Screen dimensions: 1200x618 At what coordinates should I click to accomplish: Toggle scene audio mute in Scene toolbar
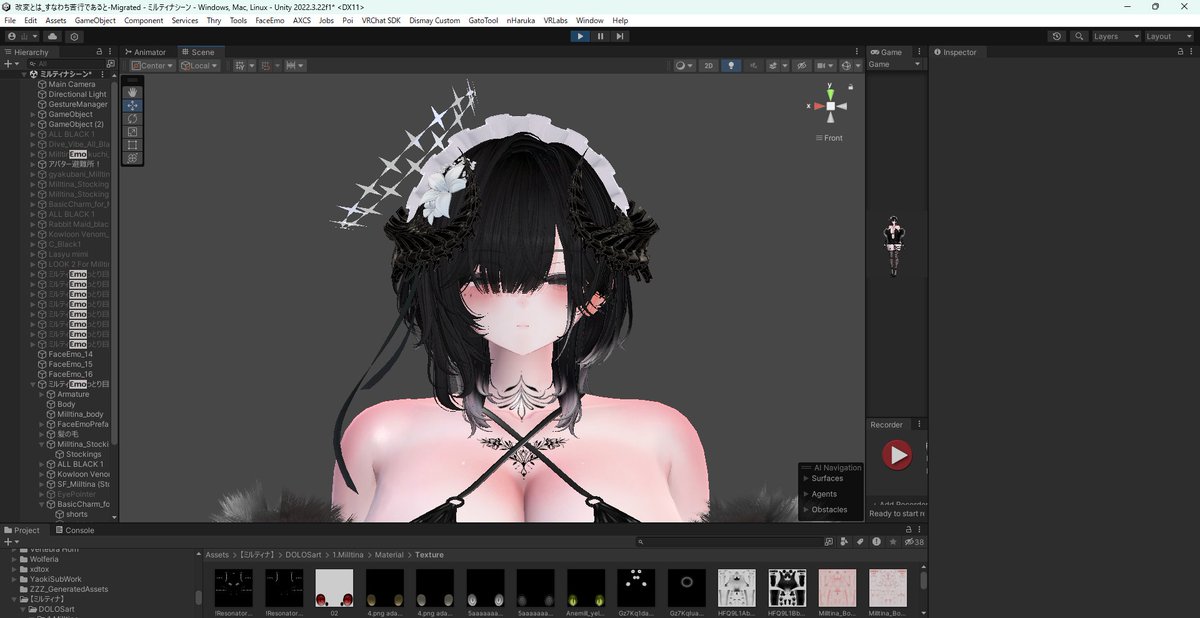click(754, 65)
